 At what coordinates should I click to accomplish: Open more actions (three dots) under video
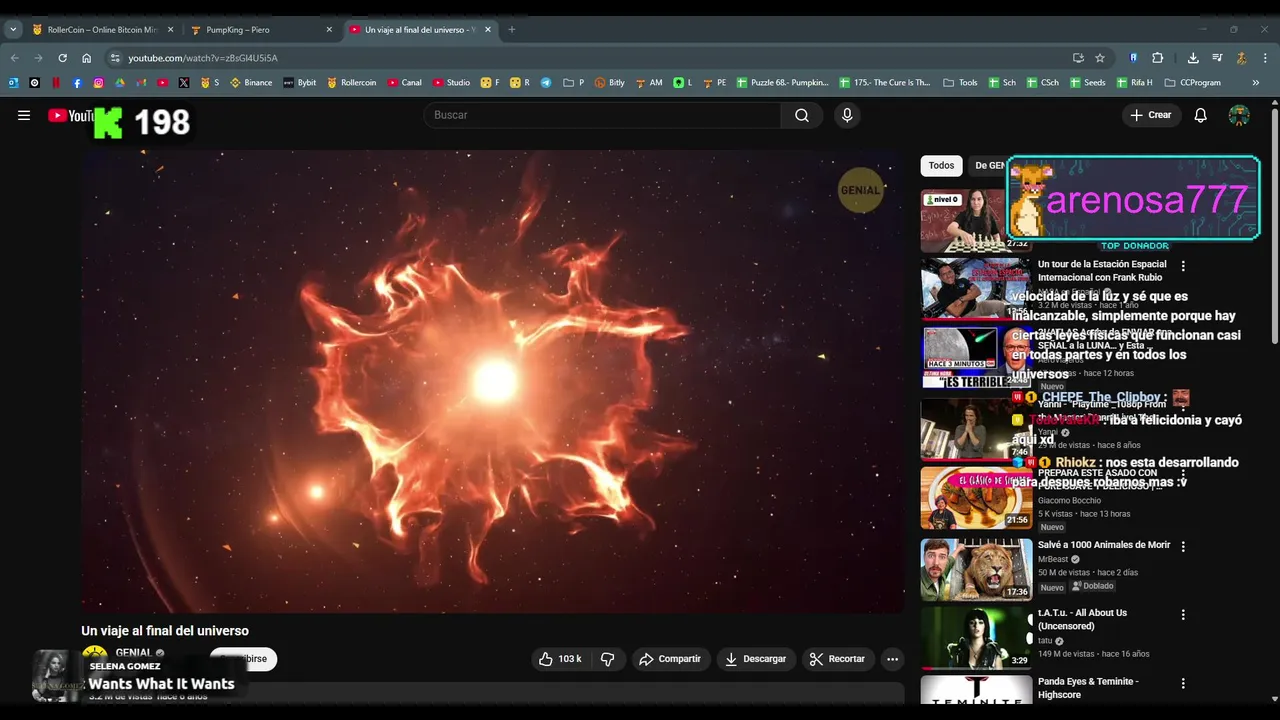[x=892, y=659]
